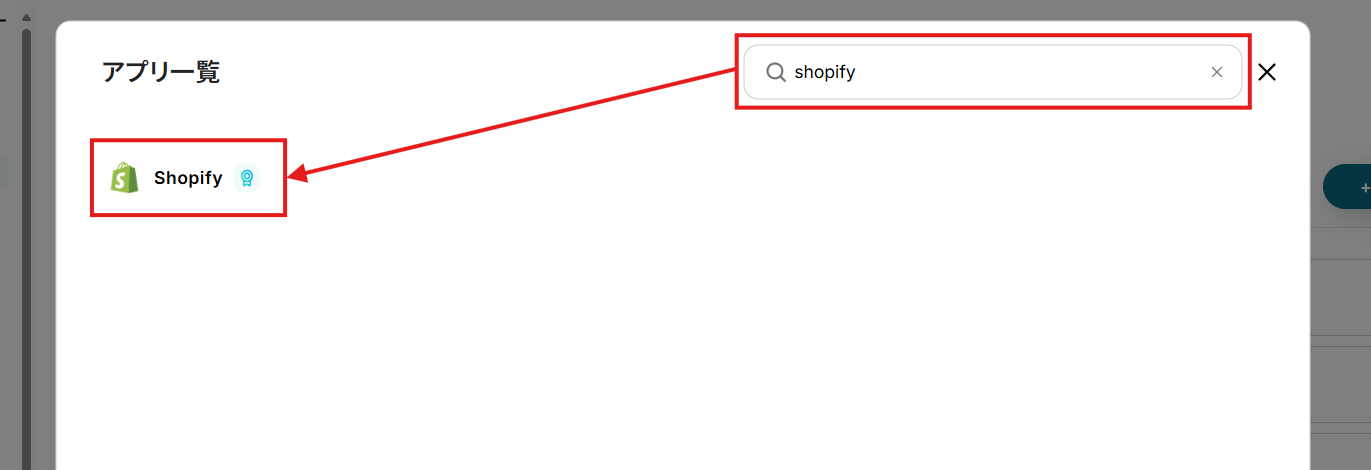Screen dimensions: 1371x470
Task: Click the empty white area below Shopify
Action: [x=680, y=340]
